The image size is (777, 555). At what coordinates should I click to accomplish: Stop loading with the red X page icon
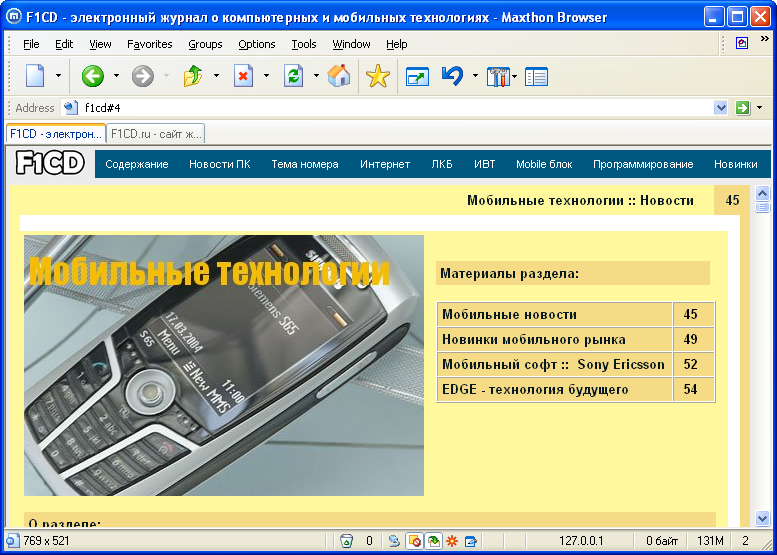[x=243, y=76]
